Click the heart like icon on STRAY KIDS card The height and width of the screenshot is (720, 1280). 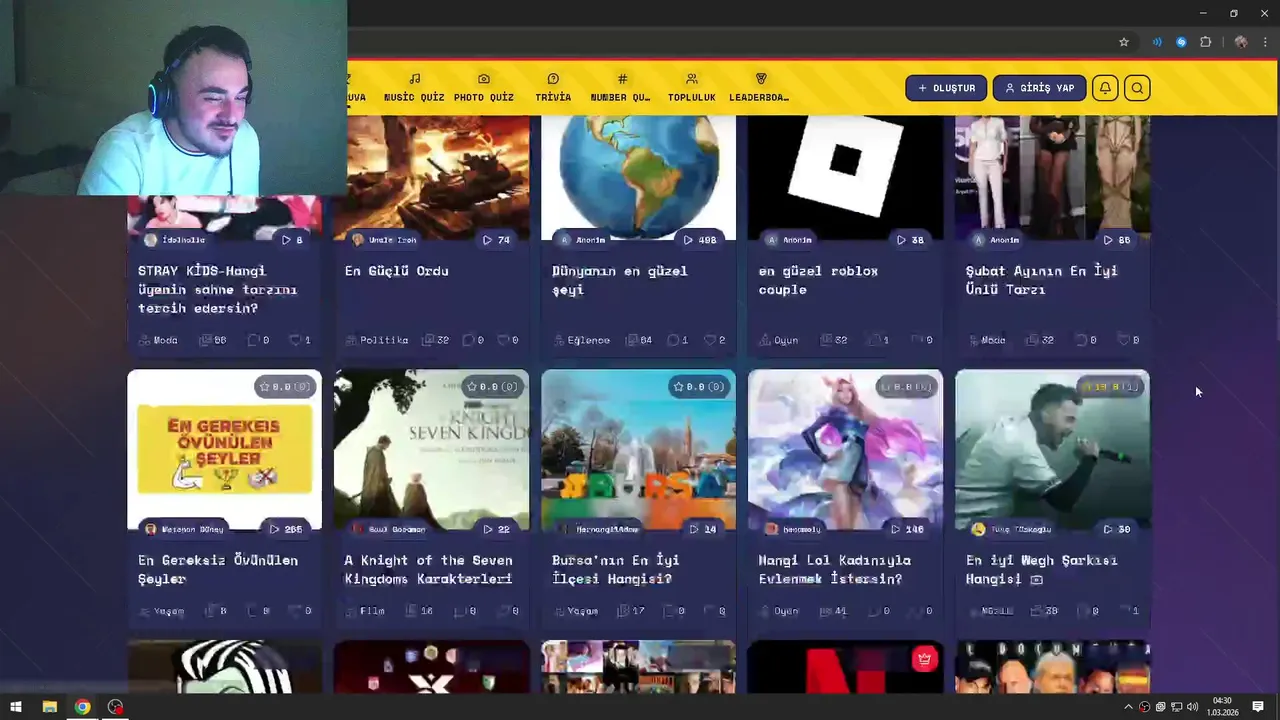[296, 340]
